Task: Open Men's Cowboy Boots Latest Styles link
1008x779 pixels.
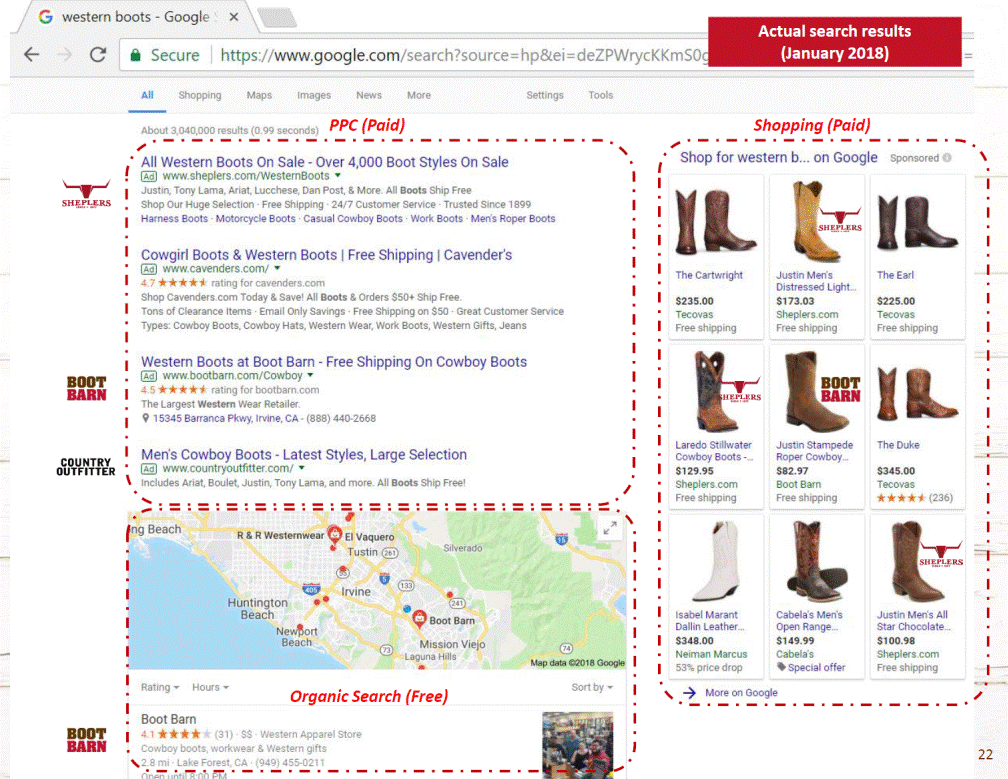Action: tap(303, 454)
